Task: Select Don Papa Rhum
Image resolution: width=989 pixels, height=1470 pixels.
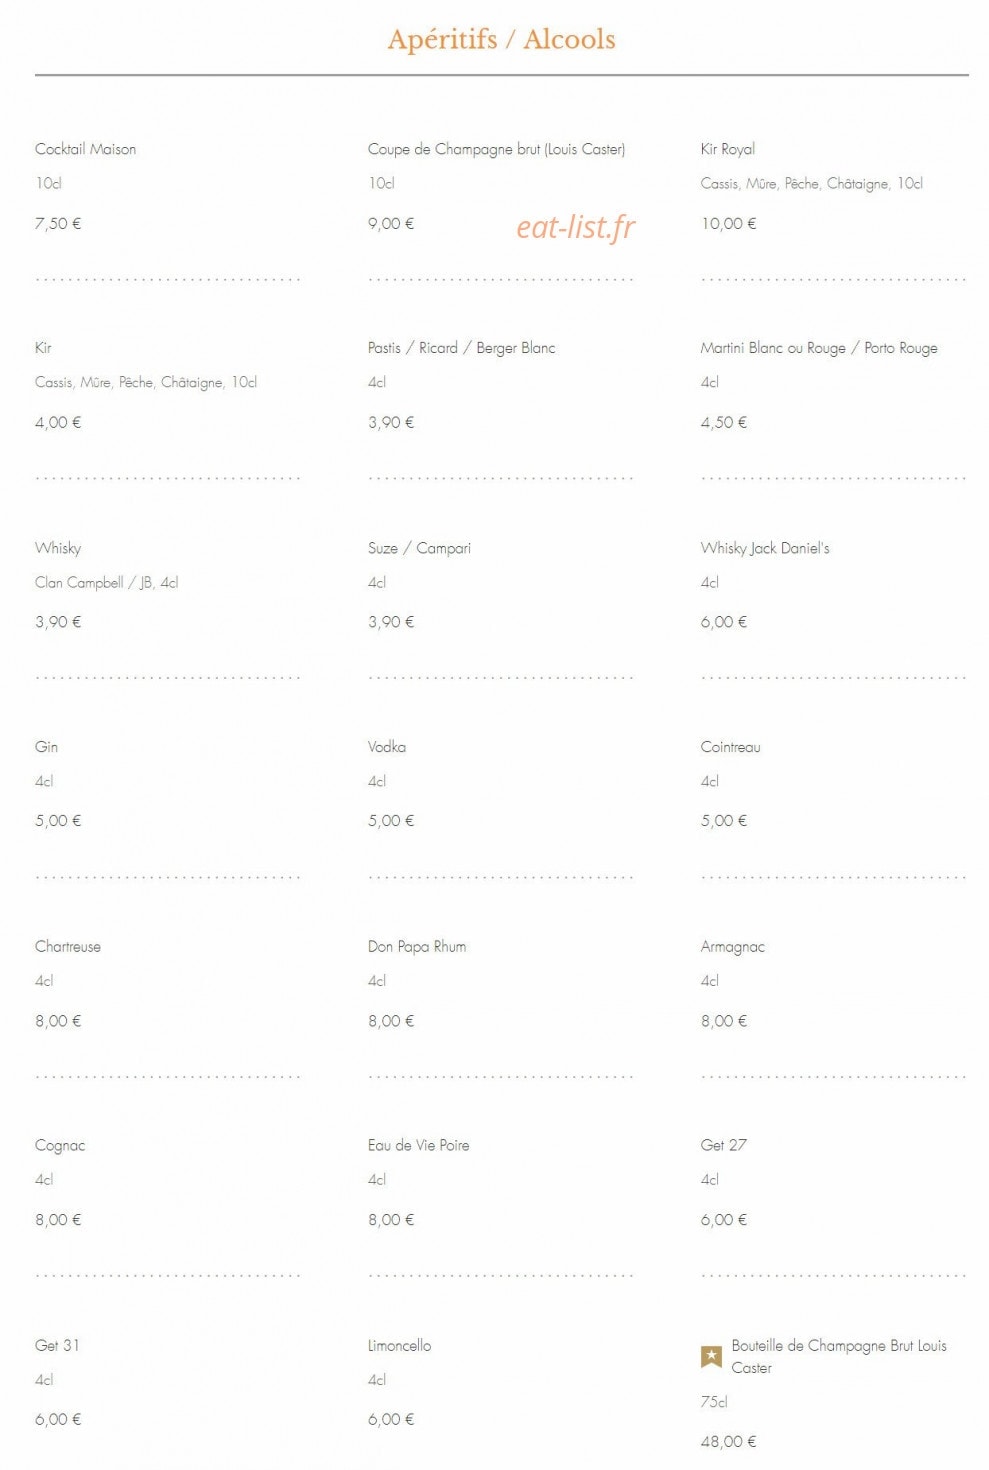Action: [x=417, y=946]
